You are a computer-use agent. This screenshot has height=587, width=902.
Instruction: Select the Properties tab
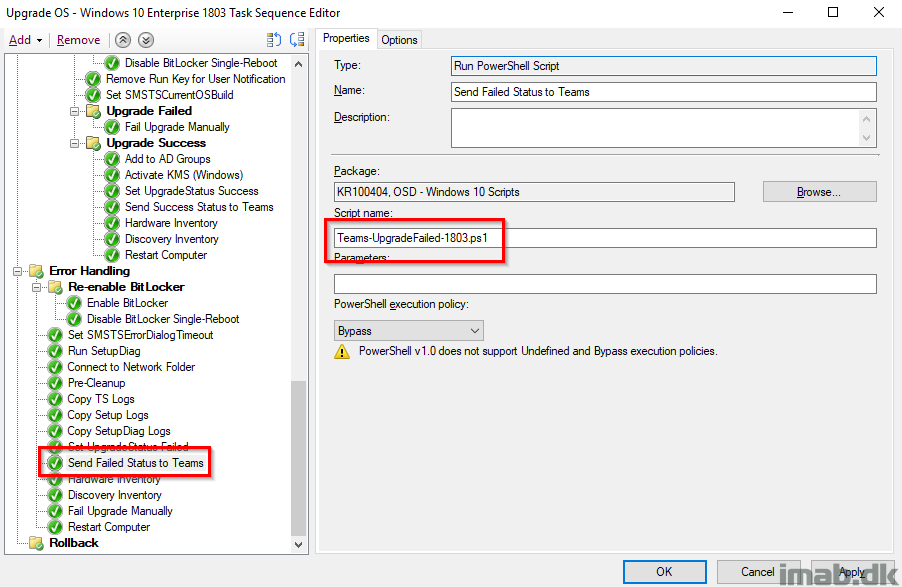pyautogui.click(x=346, y=38)
